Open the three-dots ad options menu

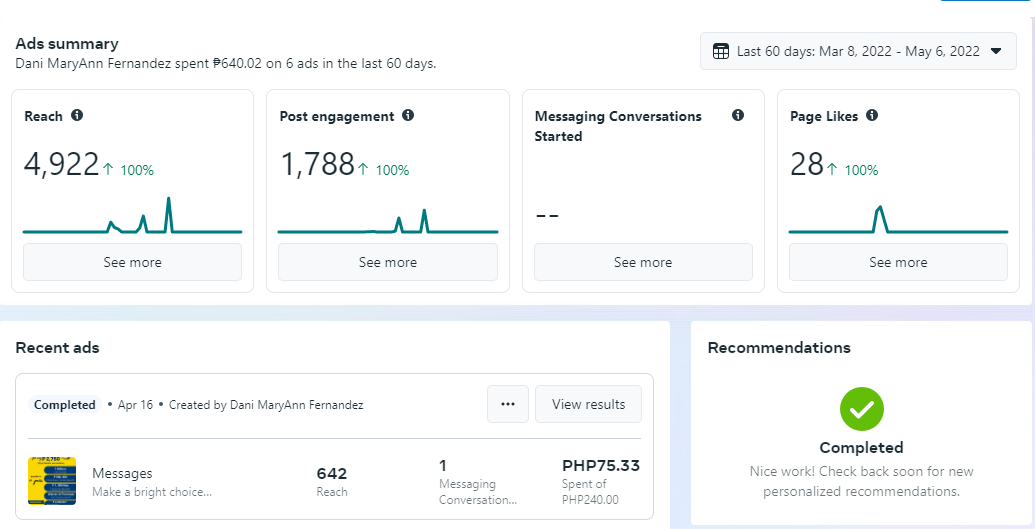pos(508,404)
